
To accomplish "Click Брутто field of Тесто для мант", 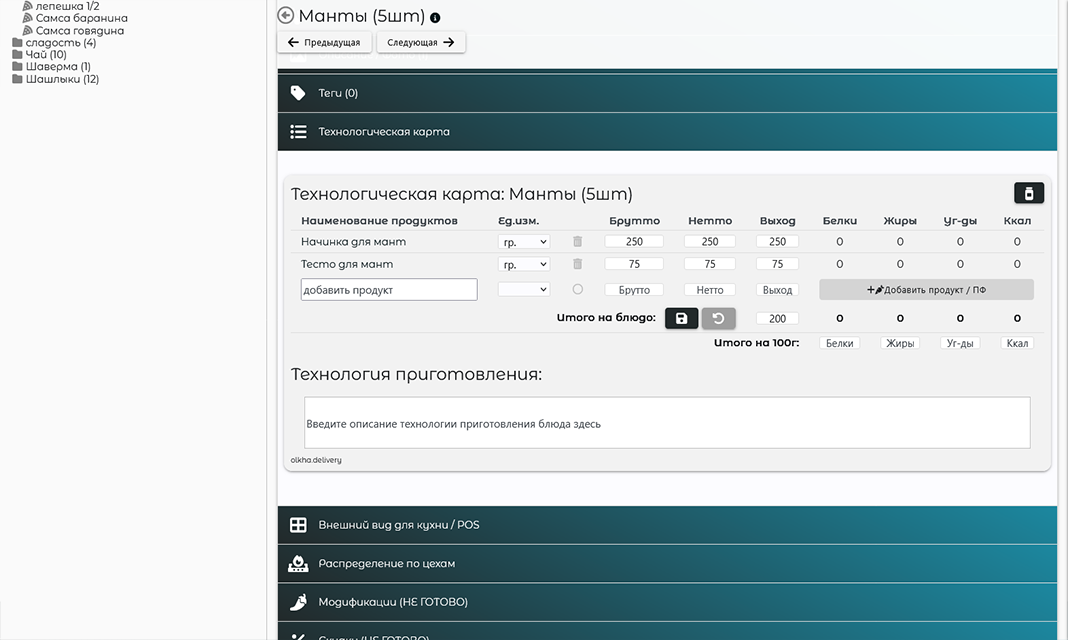I will [x=634, y=264].
